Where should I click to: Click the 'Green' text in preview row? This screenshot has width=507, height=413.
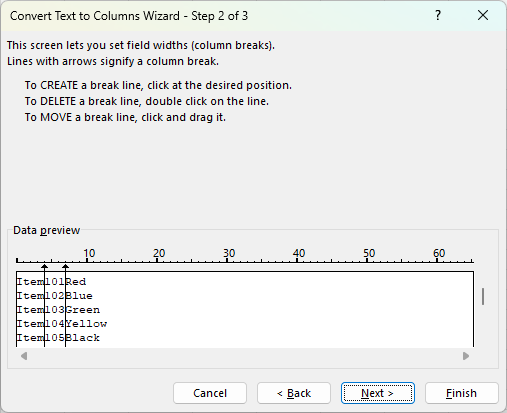click(x=83, y=310)
